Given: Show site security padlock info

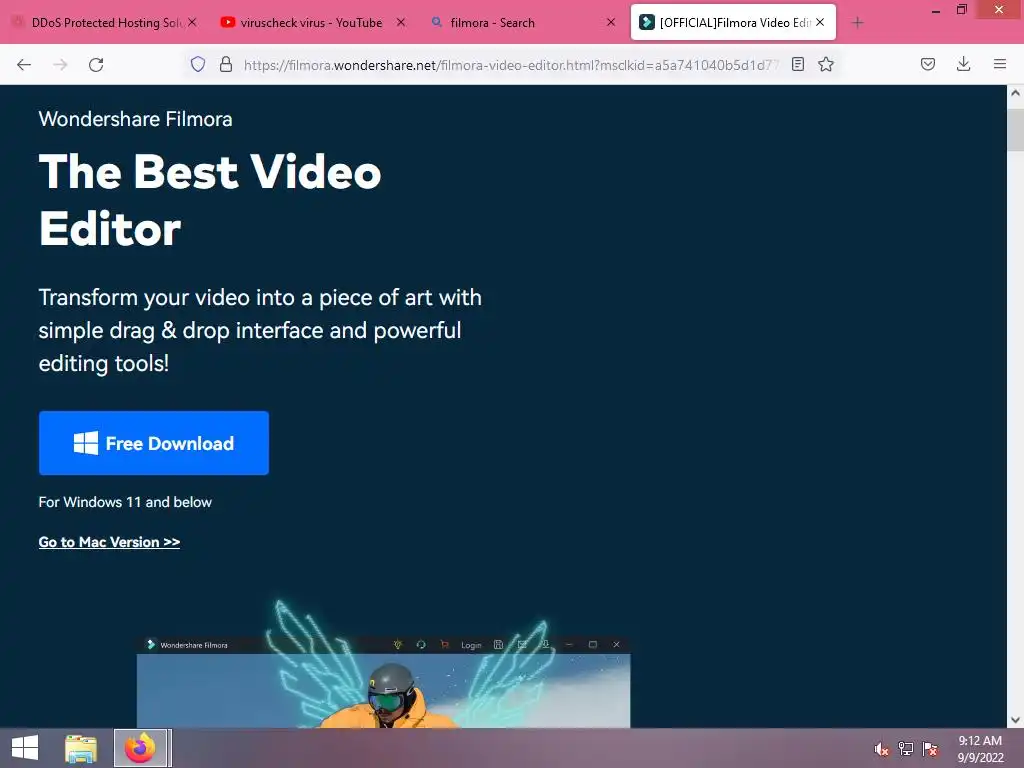Looking at the screenshot, I should [x=226, y=64].
